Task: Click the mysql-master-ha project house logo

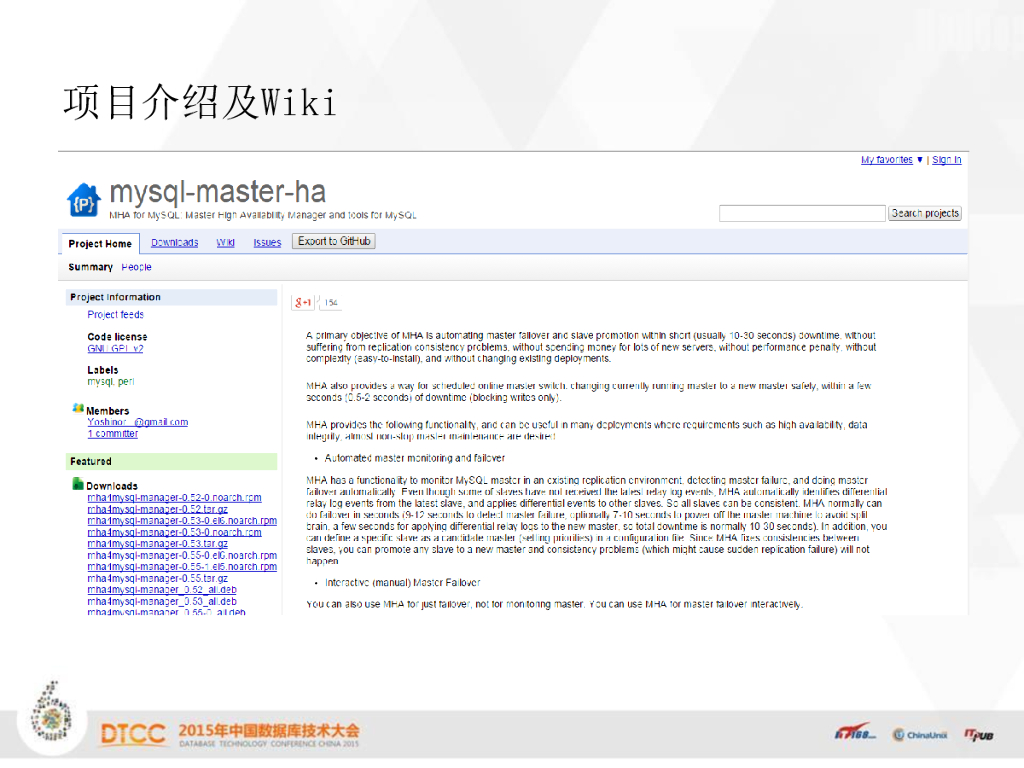Action: tap(84, 200)
